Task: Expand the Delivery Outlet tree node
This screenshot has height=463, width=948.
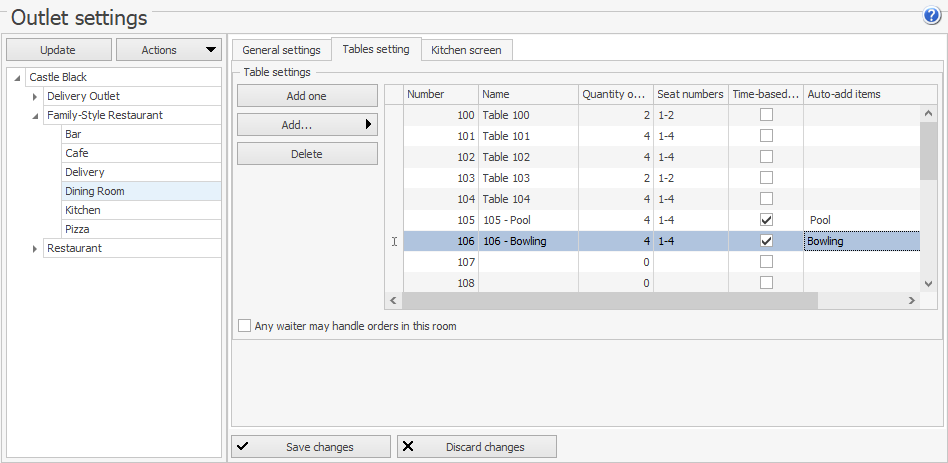Action: point(35,97)
